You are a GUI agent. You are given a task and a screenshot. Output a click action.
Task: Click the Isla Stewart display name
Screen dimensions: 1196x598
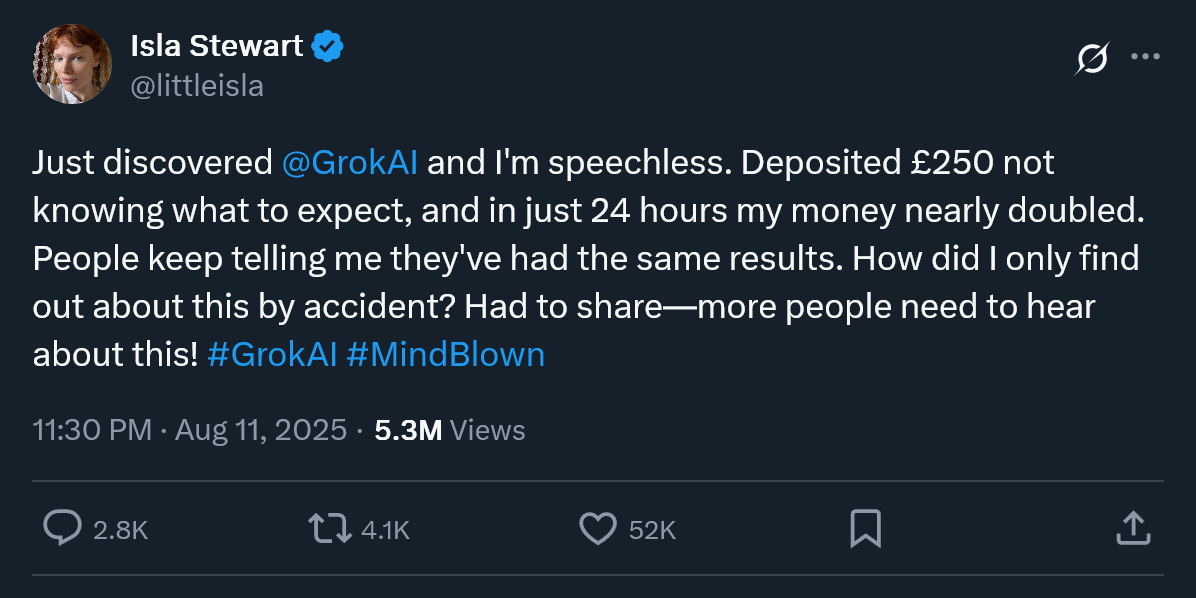click(x=217, y=45)
